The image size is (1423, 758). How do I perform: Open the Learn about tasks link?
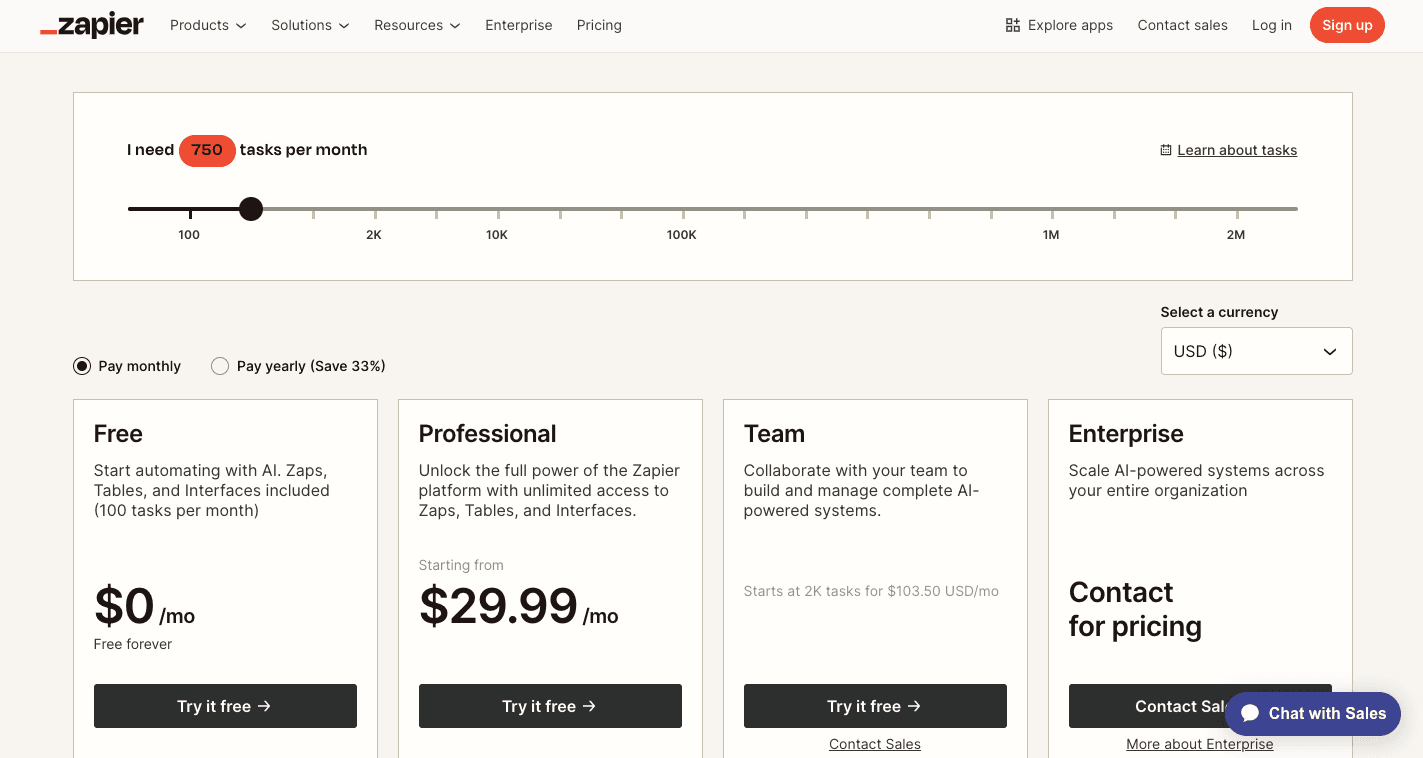[x=1237, y=149]
